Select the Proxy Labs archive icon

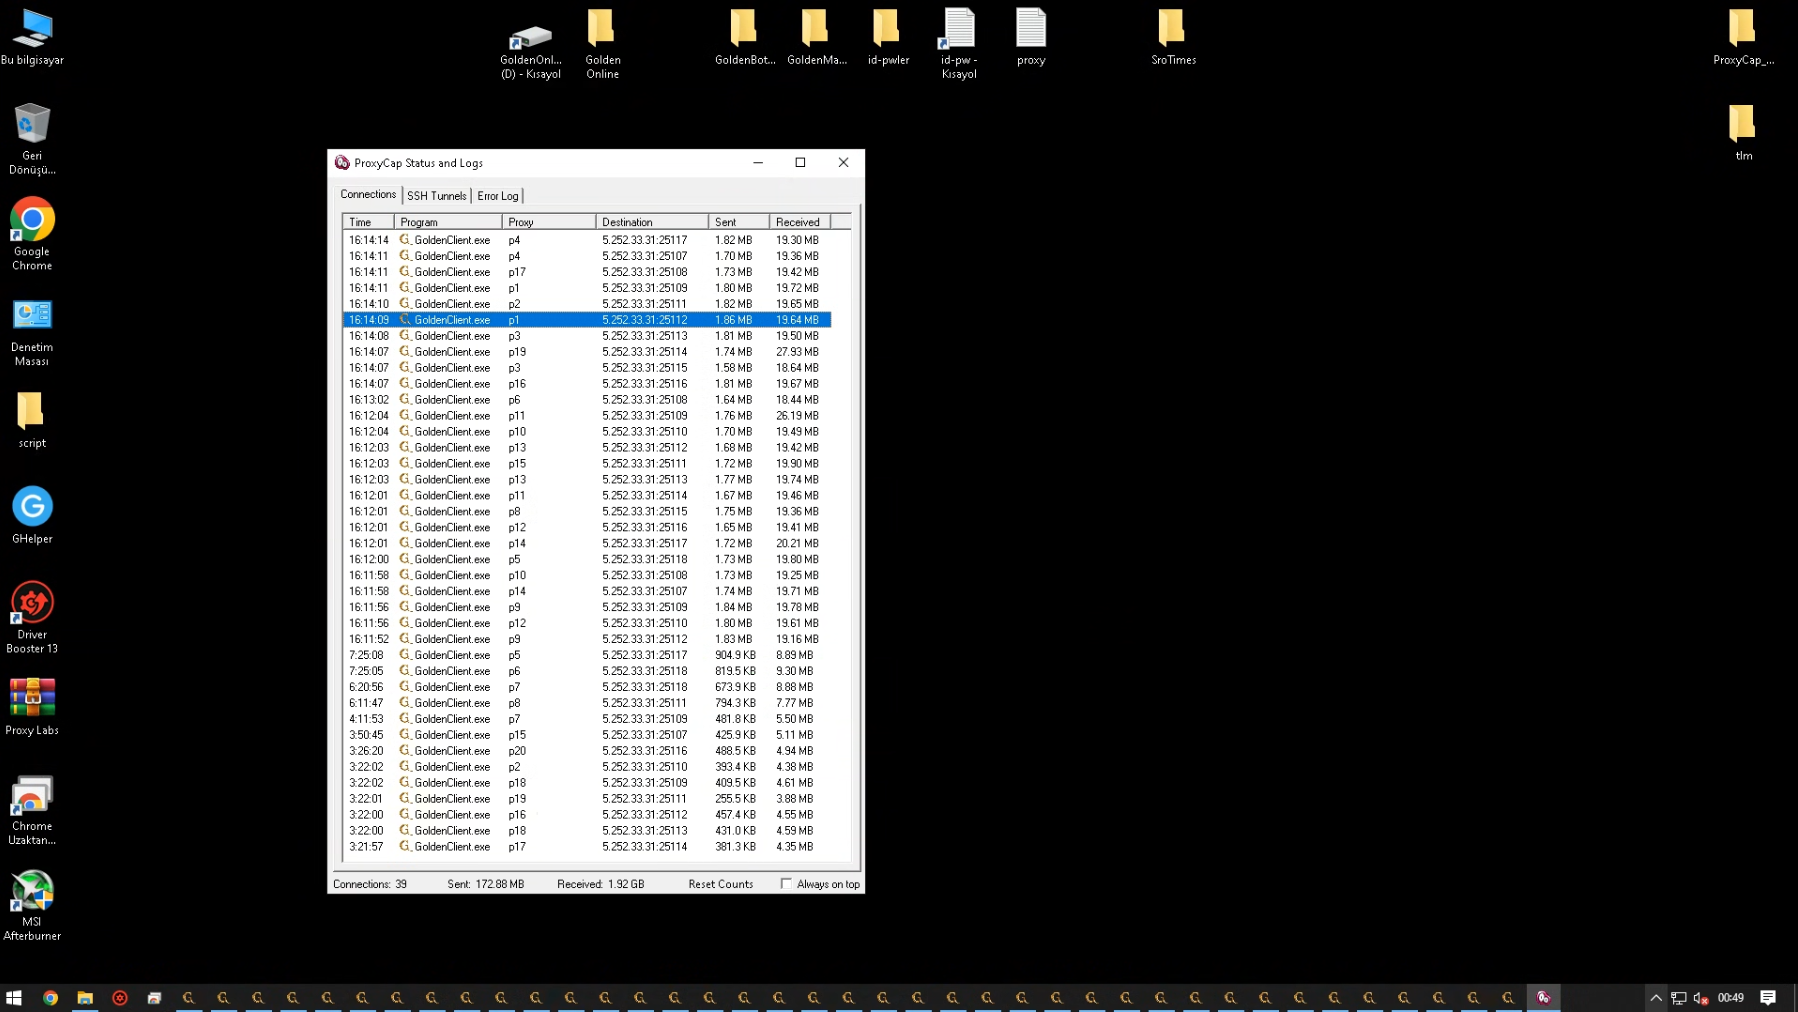[x=32, y=706]
